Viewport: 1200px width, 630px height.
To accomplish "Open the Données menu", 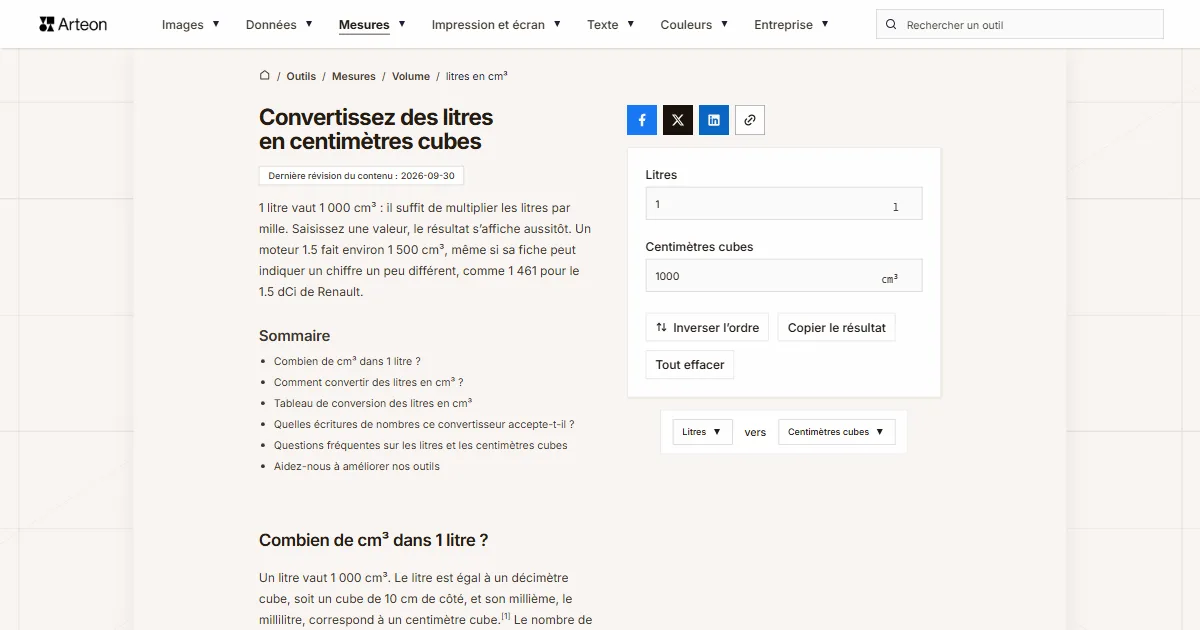I will click(279, 24).
